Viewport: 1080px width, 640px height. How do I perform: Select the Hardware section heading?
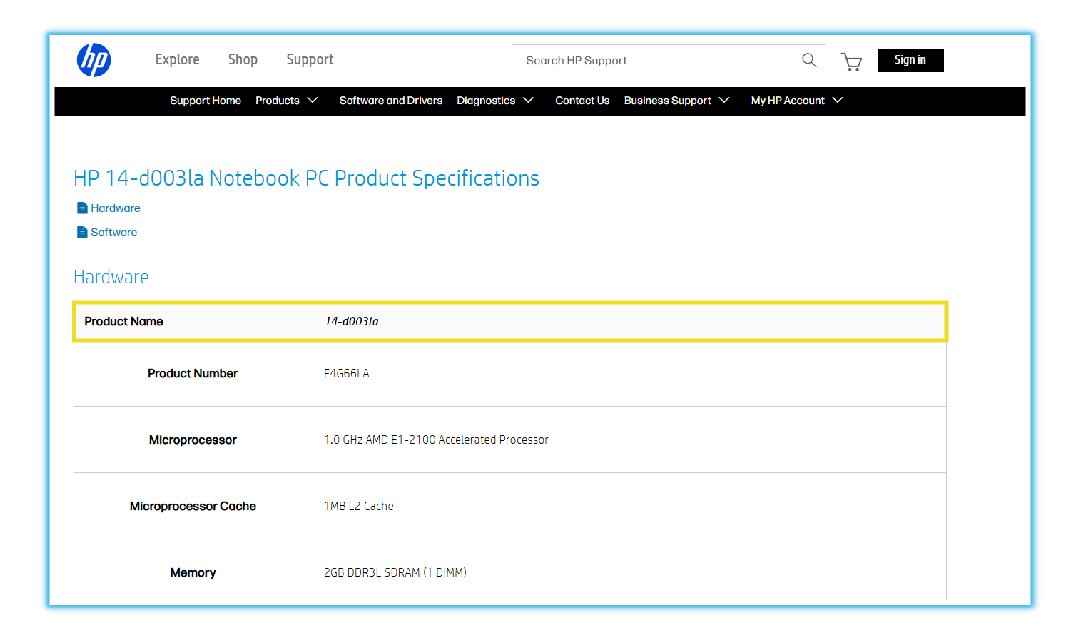[111, 277]
